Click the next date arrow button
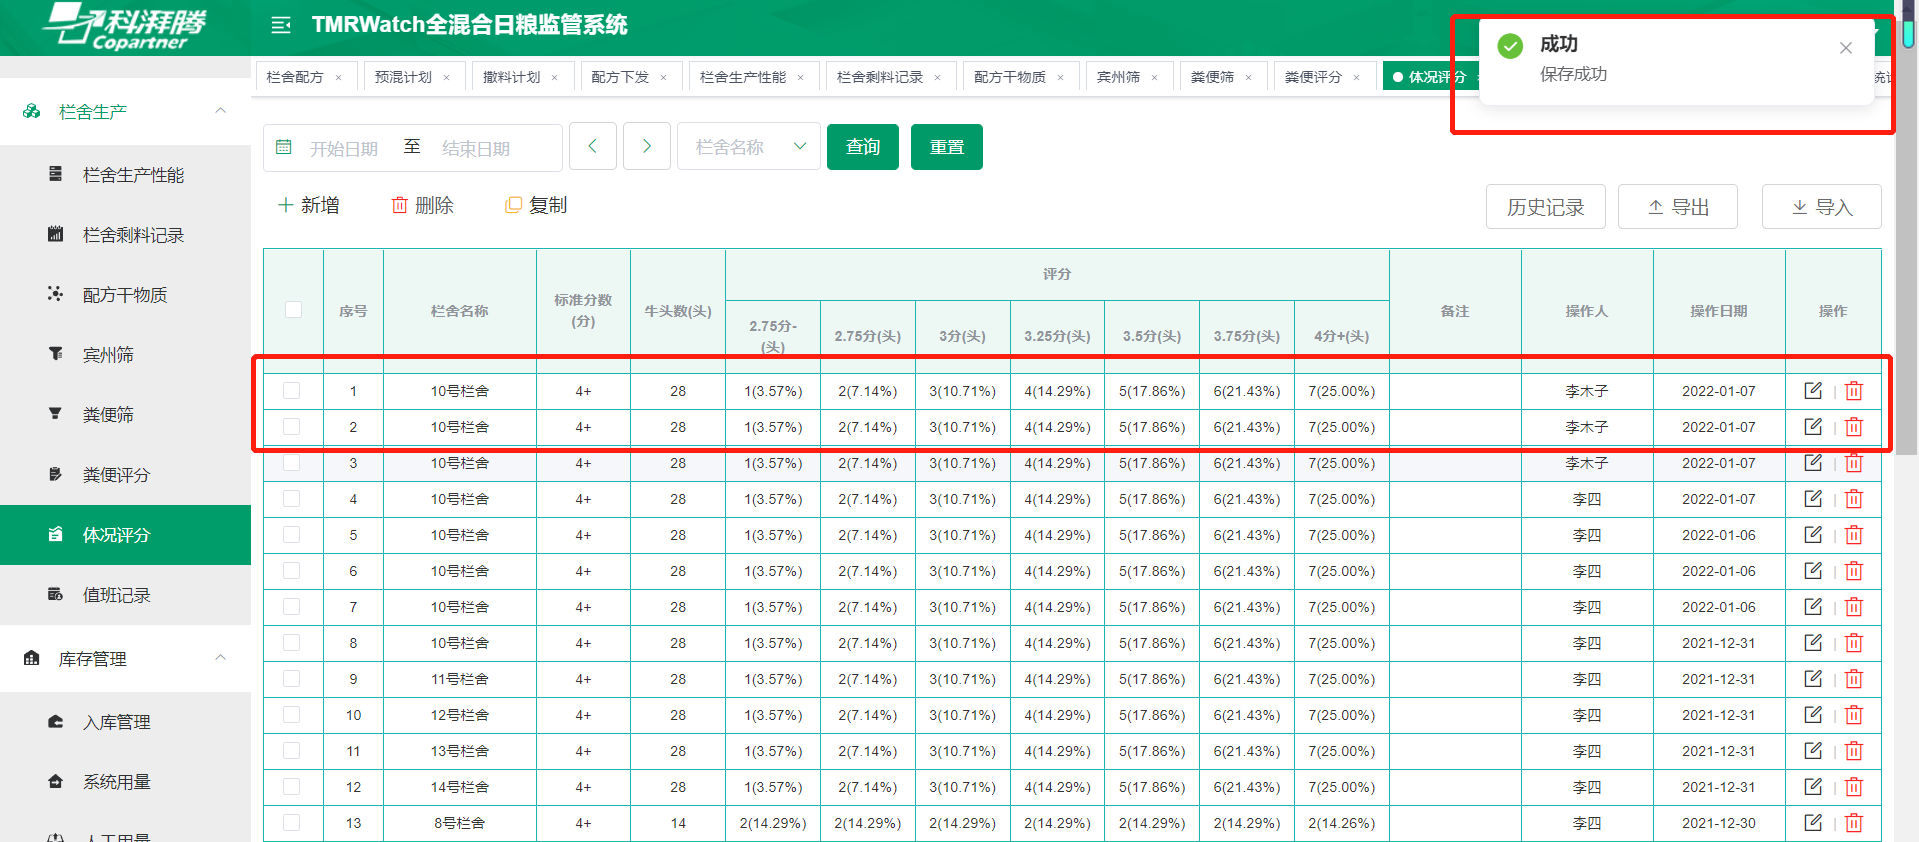The width and height of the screenshot is (1919, 842). [646, 147]
